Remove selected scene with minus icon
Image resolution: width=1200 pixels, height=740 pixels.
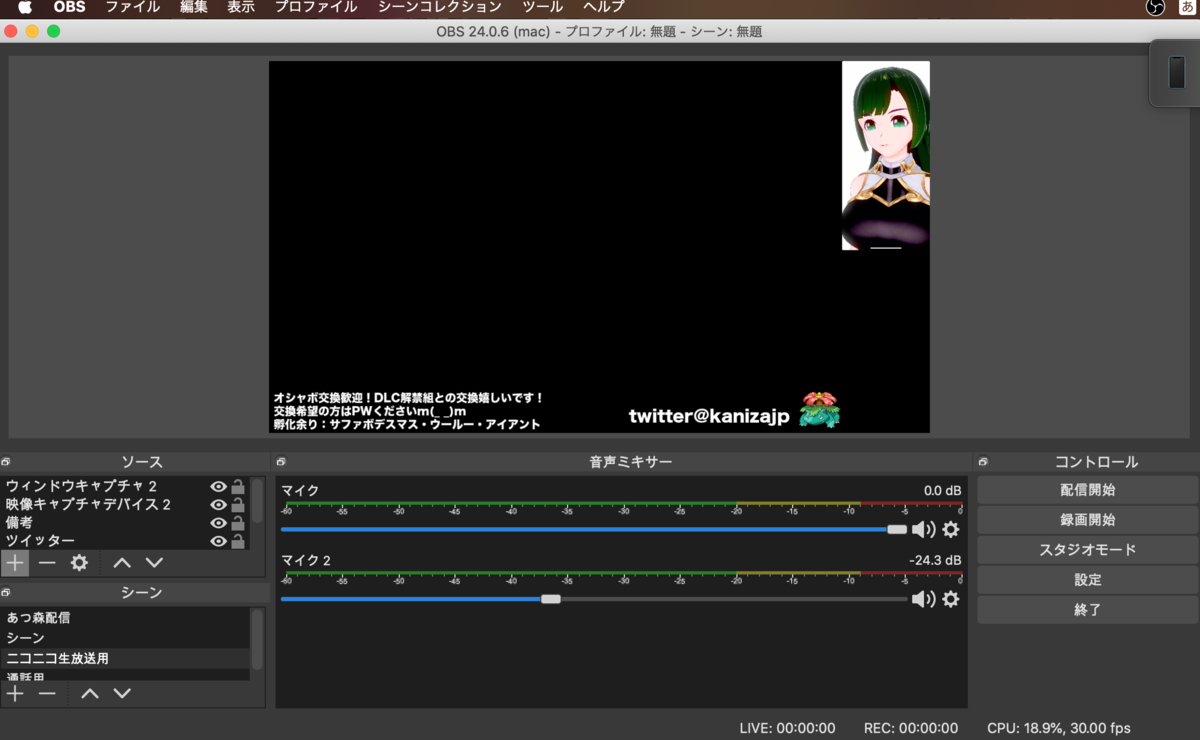47,693
